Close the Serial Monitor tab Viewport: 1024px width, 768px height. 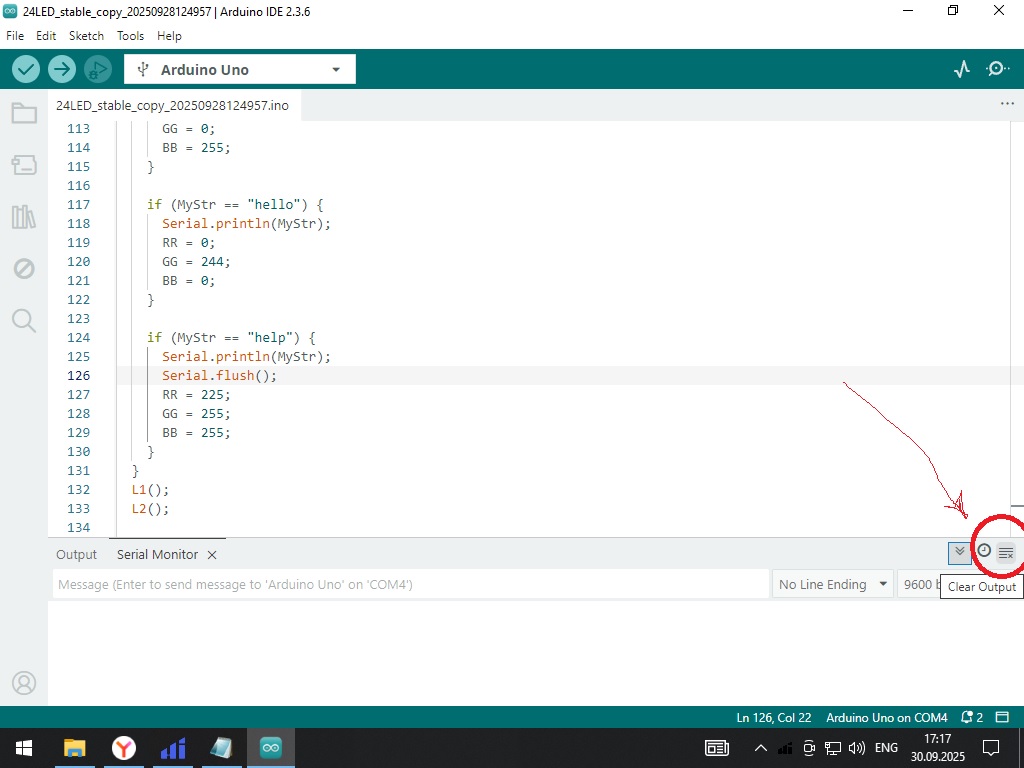tap(212, 554)
